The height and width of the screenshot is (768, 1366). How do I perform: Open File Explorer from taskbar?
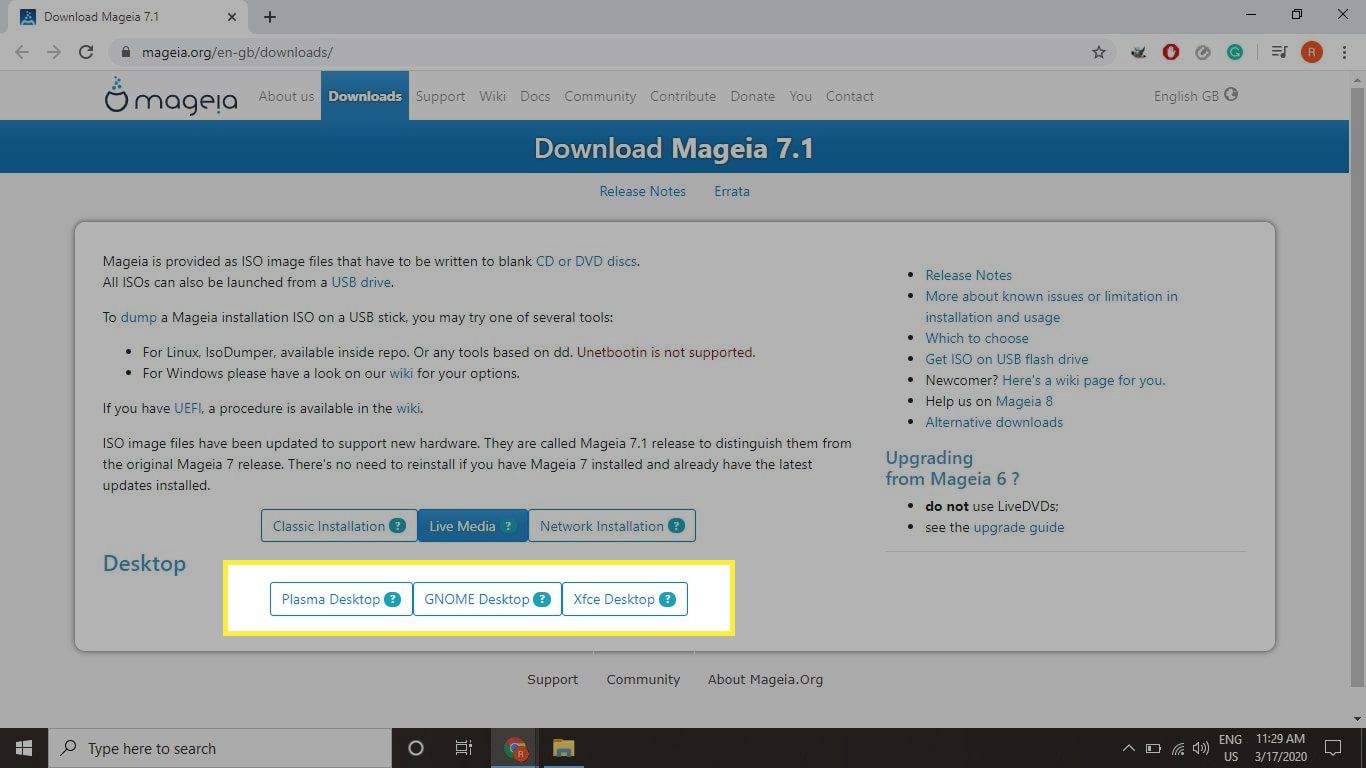[x=564, y=748]
